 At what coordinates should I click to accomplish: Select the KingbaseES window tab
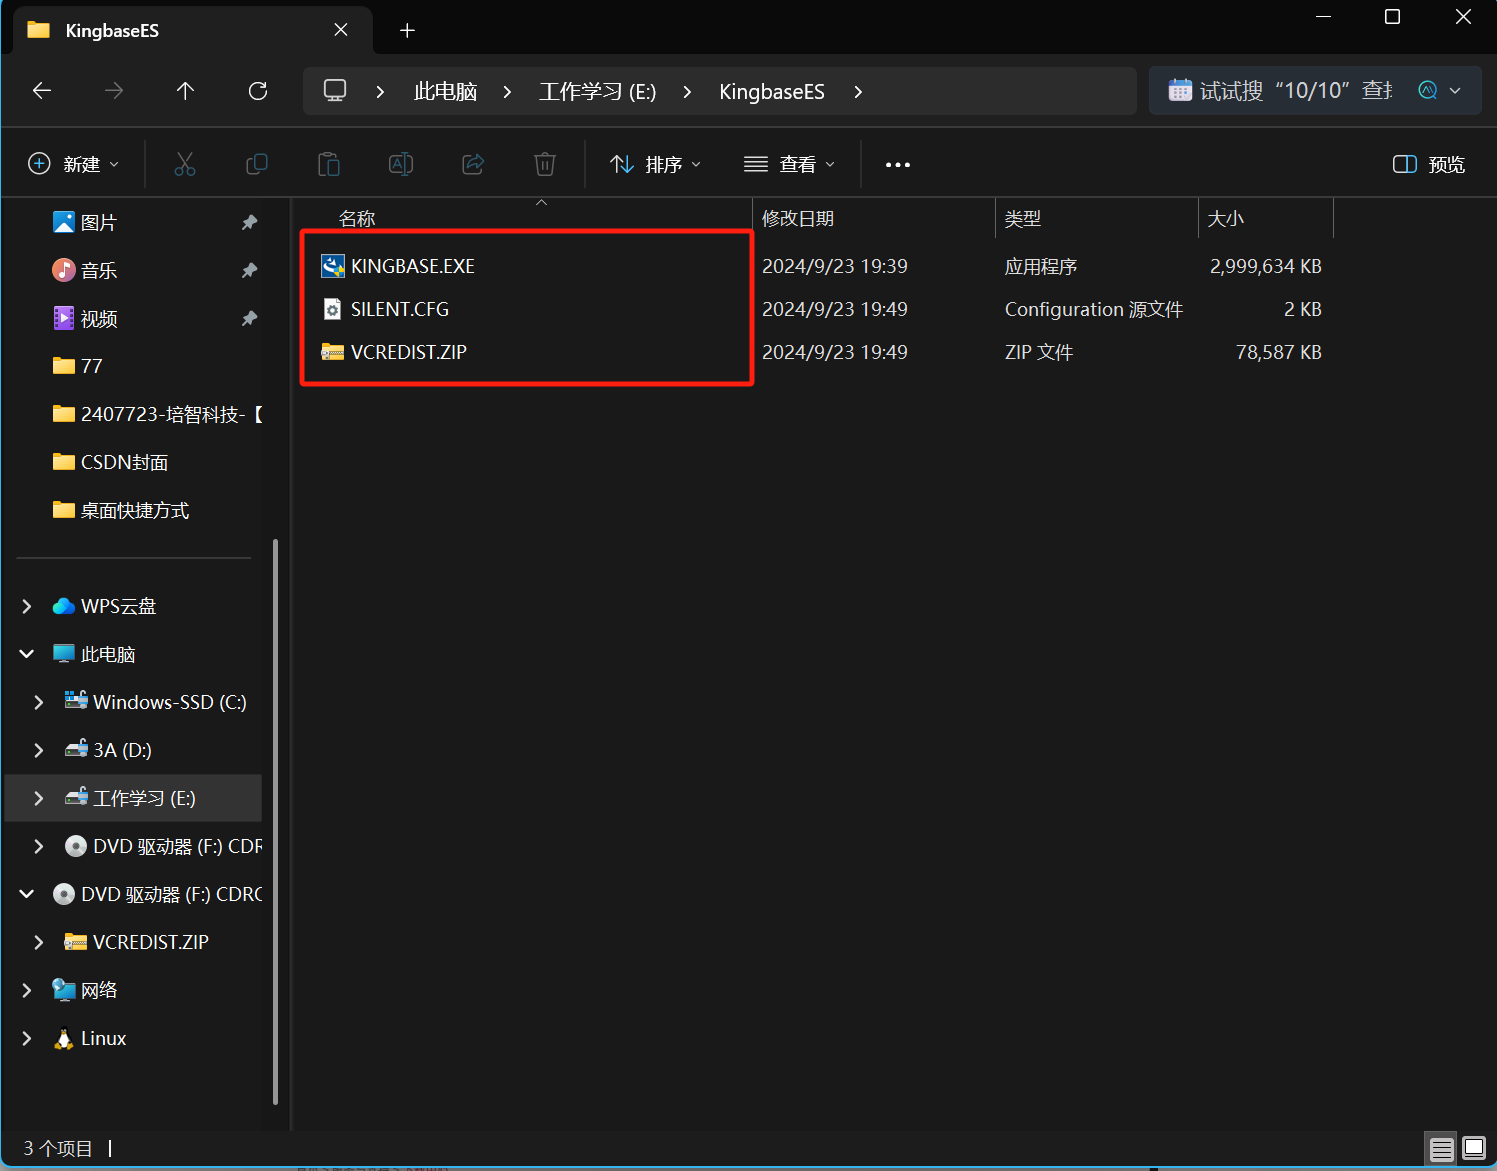(x=192, y=31)
